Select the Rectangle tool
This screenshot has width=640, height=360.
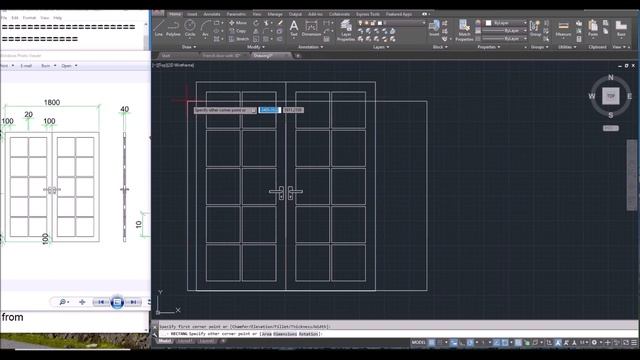pos(217,23)
